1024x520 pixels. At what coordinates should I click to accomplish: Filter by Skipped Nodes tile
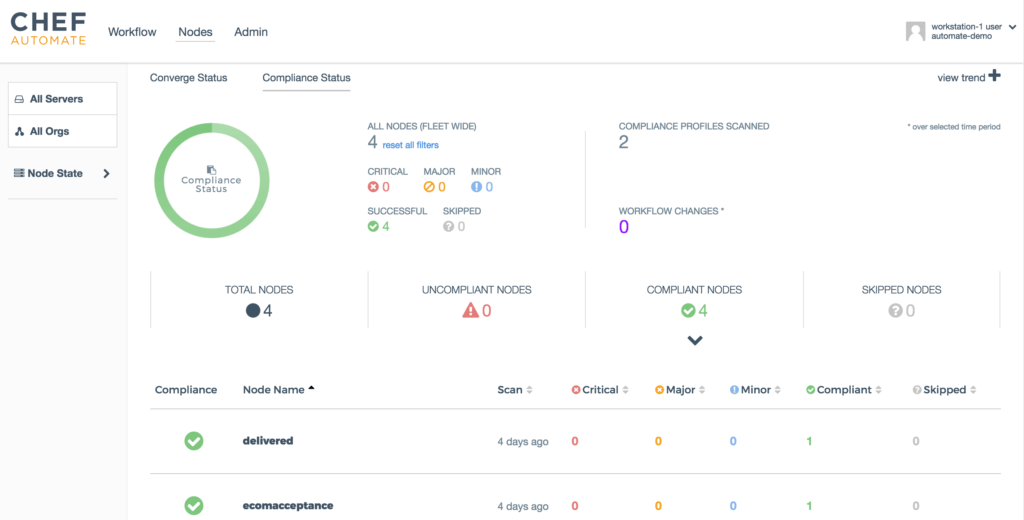(901, 300)
